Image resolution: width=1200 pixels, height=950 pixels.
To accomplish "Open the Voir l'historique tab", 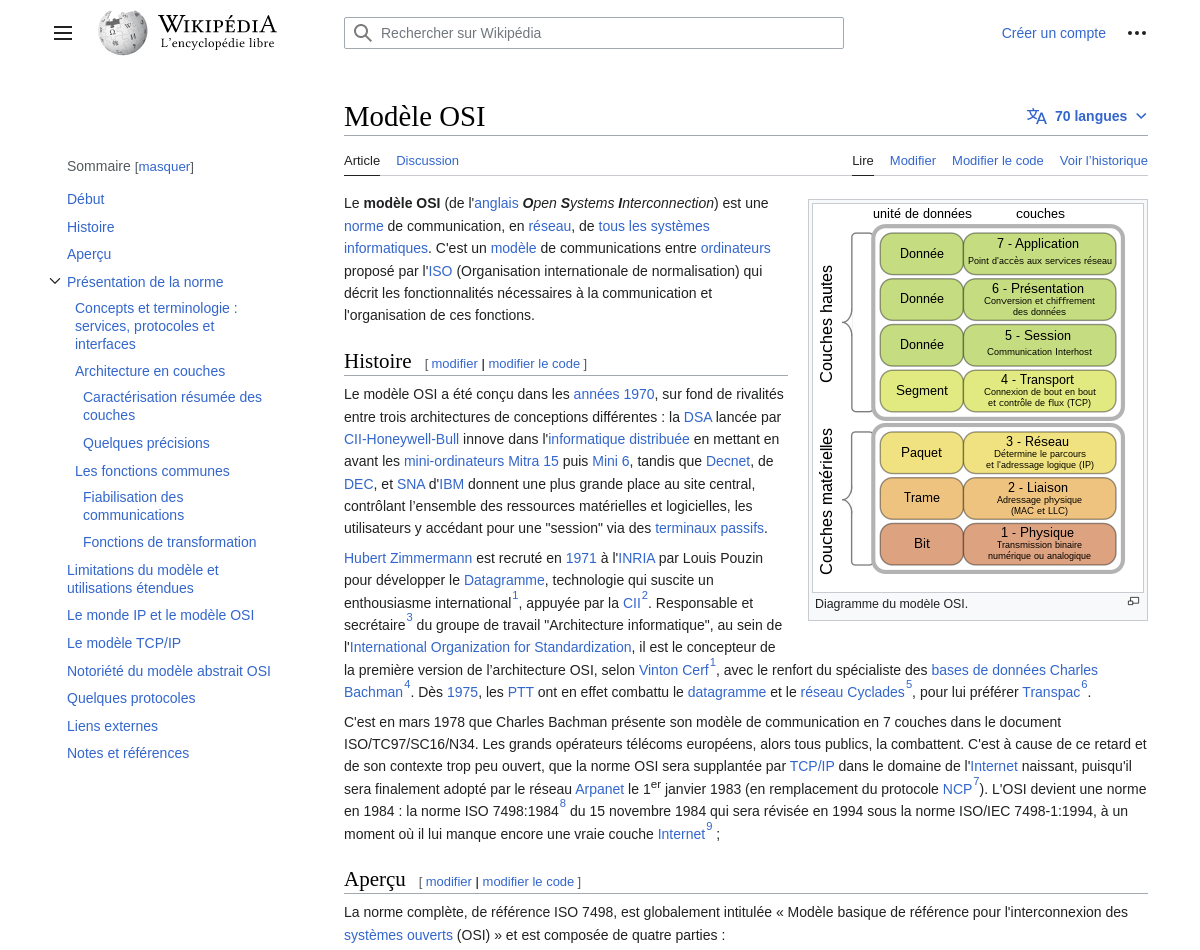I will (1104, 160).
